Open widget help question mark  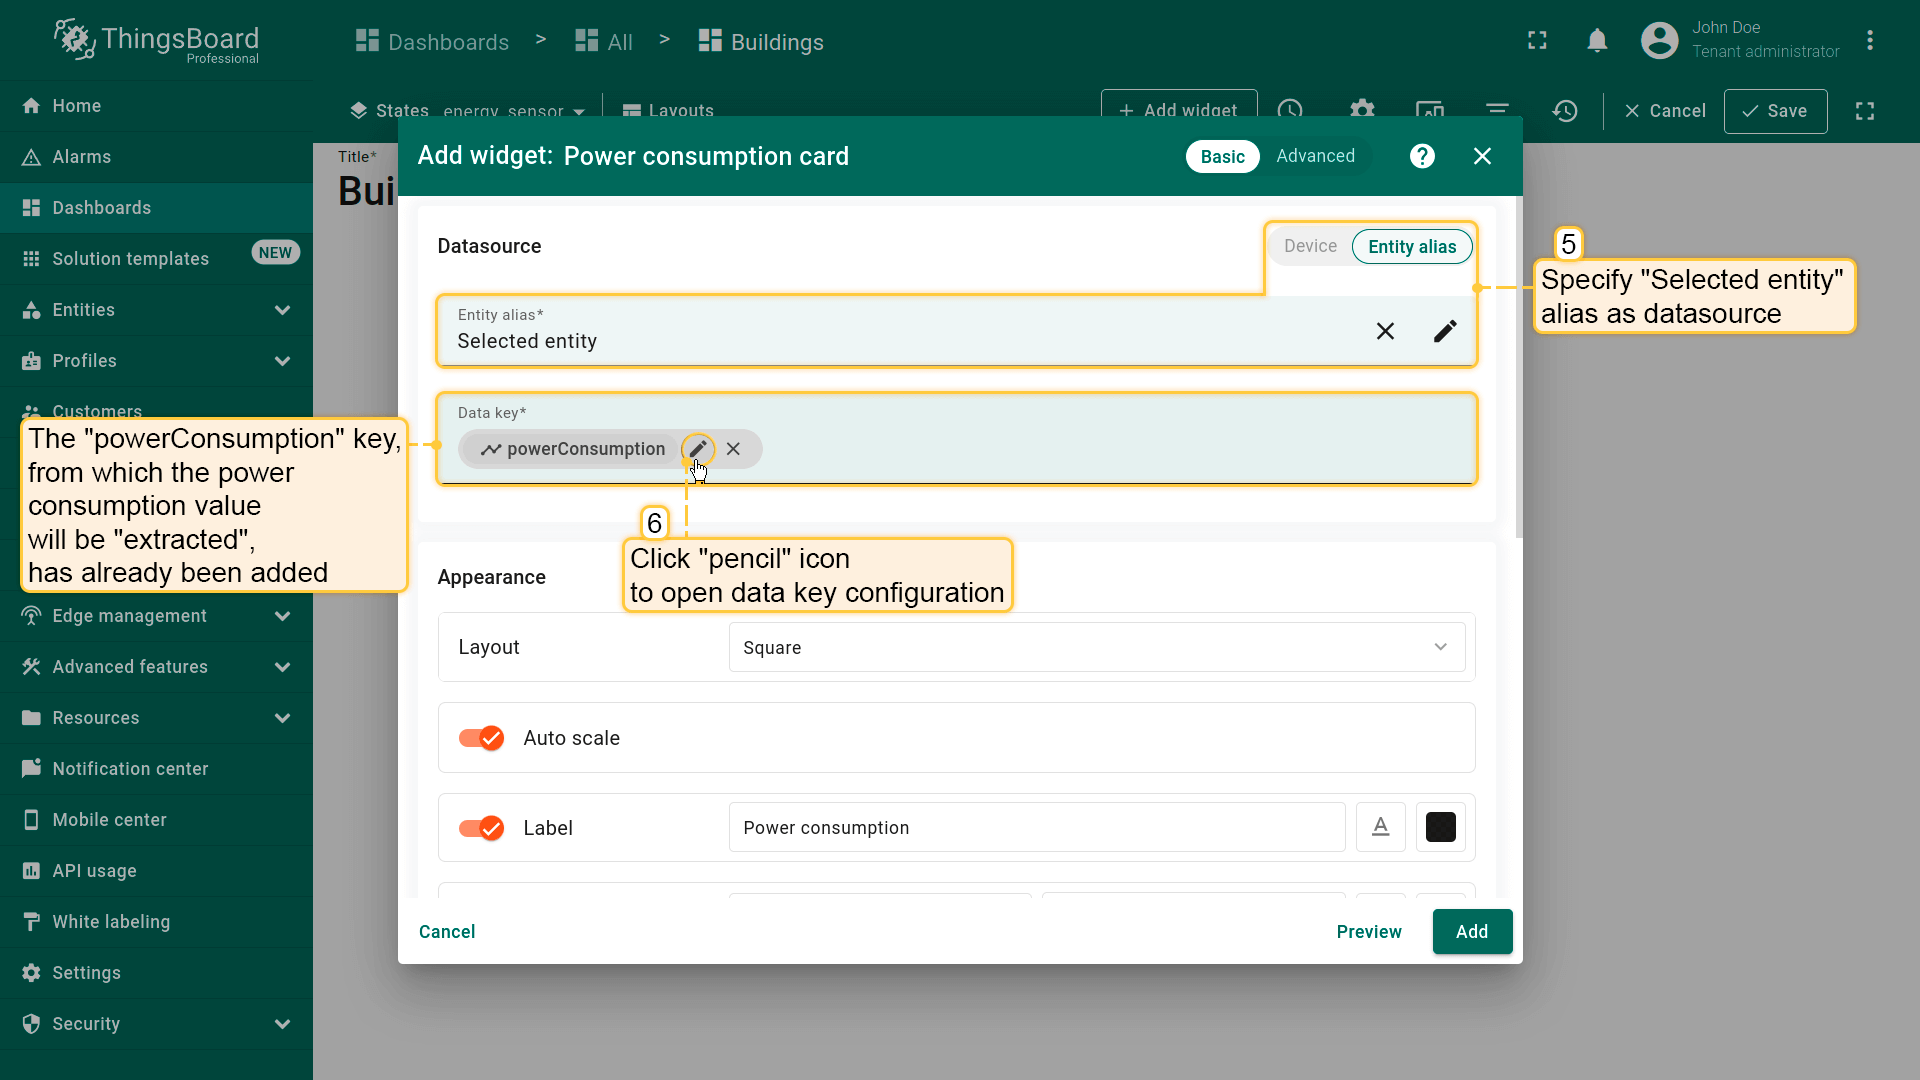[x=1422, y=156]
